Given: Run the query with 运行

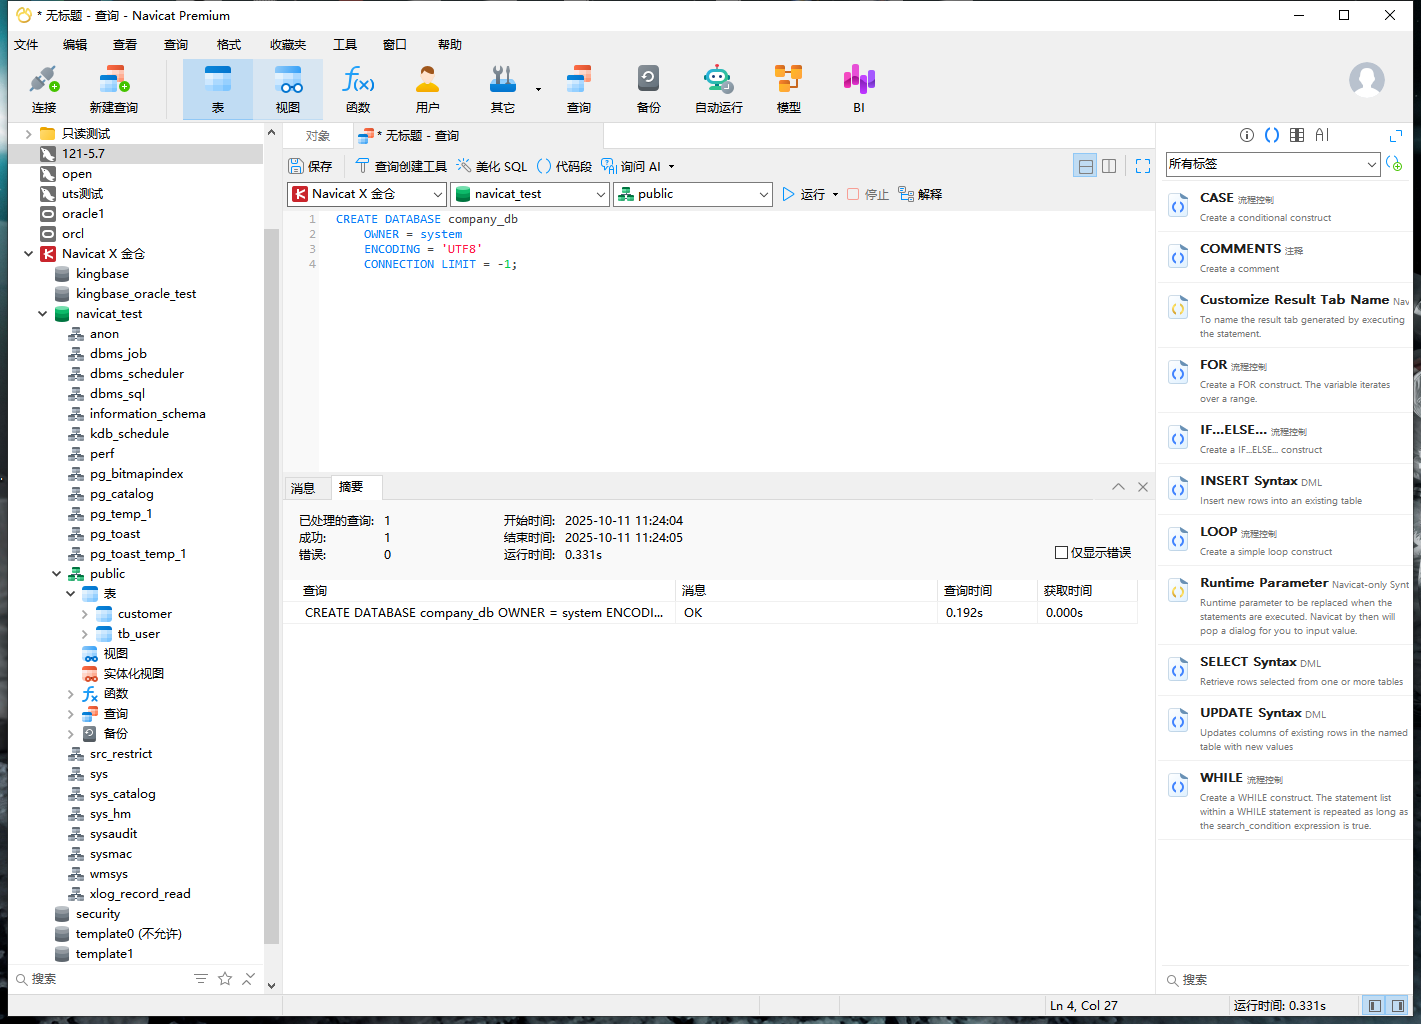Looking at the screenshot, I should [x=804, y=195].
